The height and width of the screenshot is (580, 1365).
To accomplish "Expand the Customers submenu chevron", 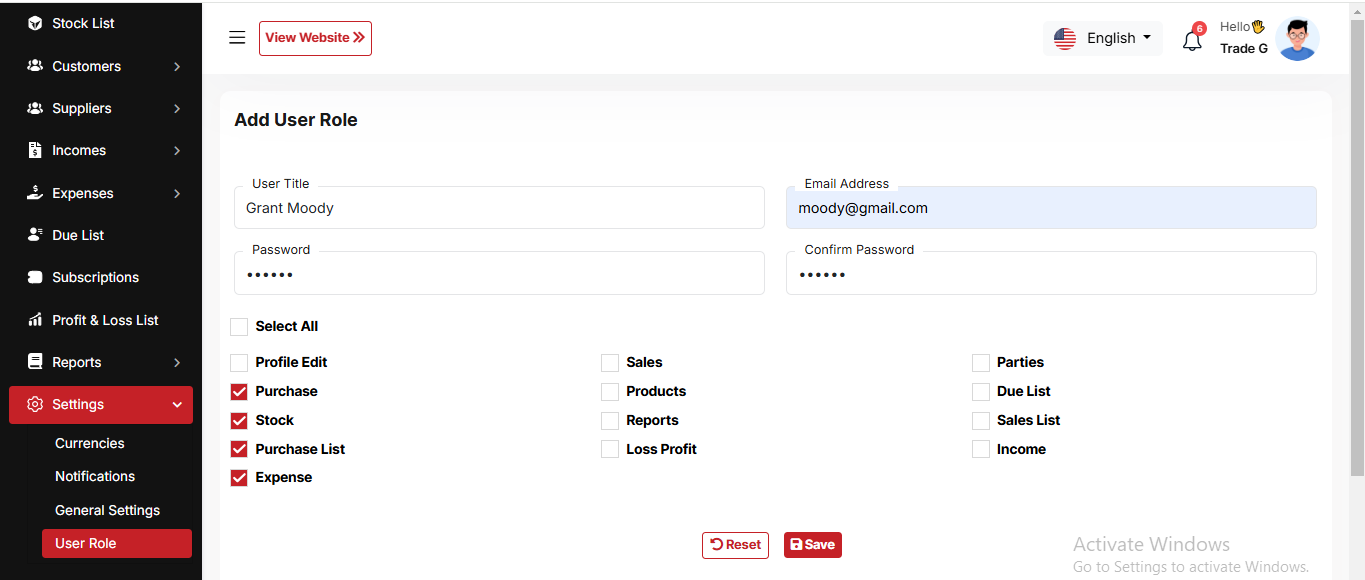I will tap(177, 66).
